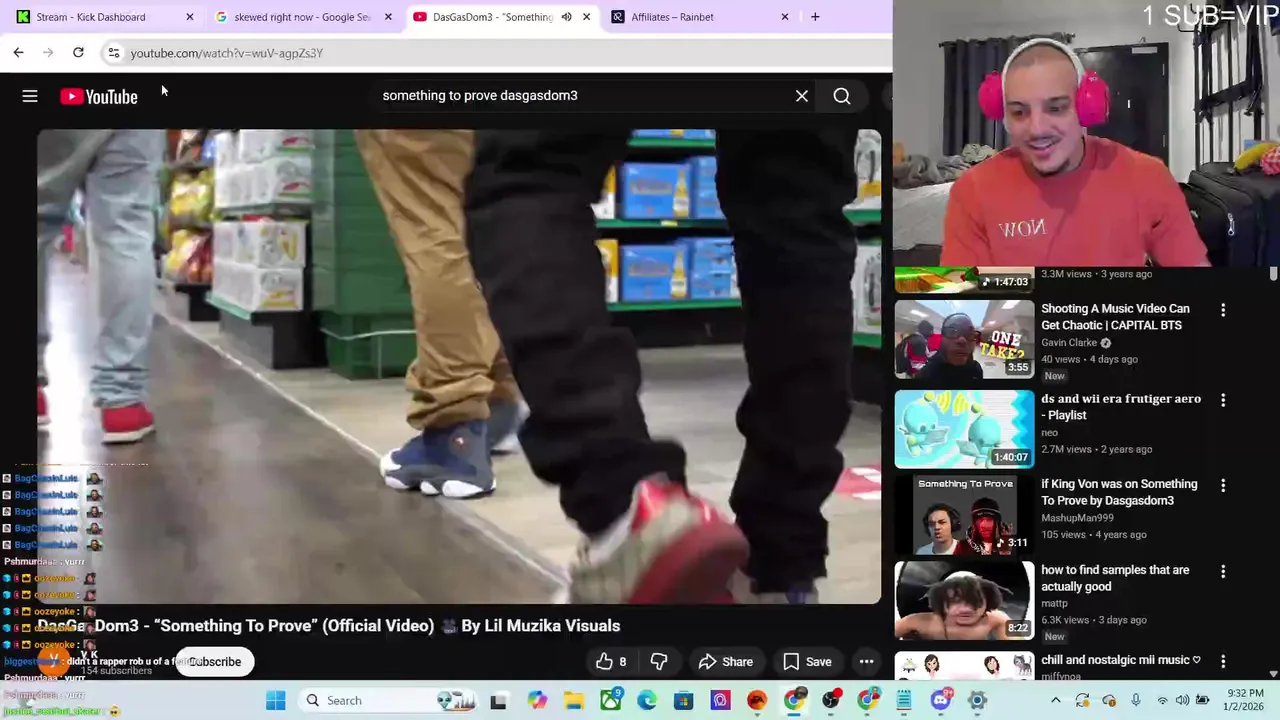The image size is (1280, 720).
Task: Click the Gavin Clarke channel name
Action: (1069, 343)
